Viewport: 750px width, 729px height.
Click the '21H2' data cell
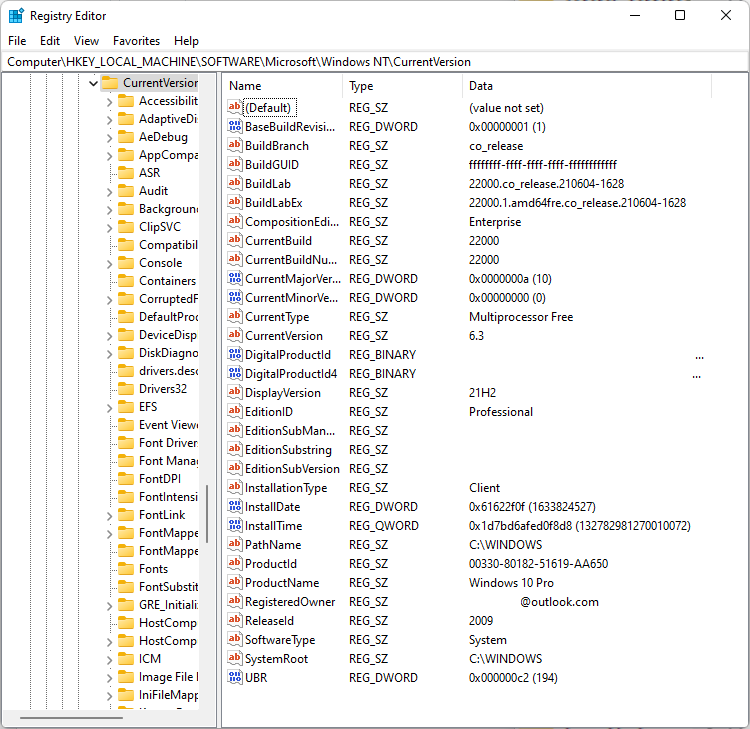coord(482,393)
